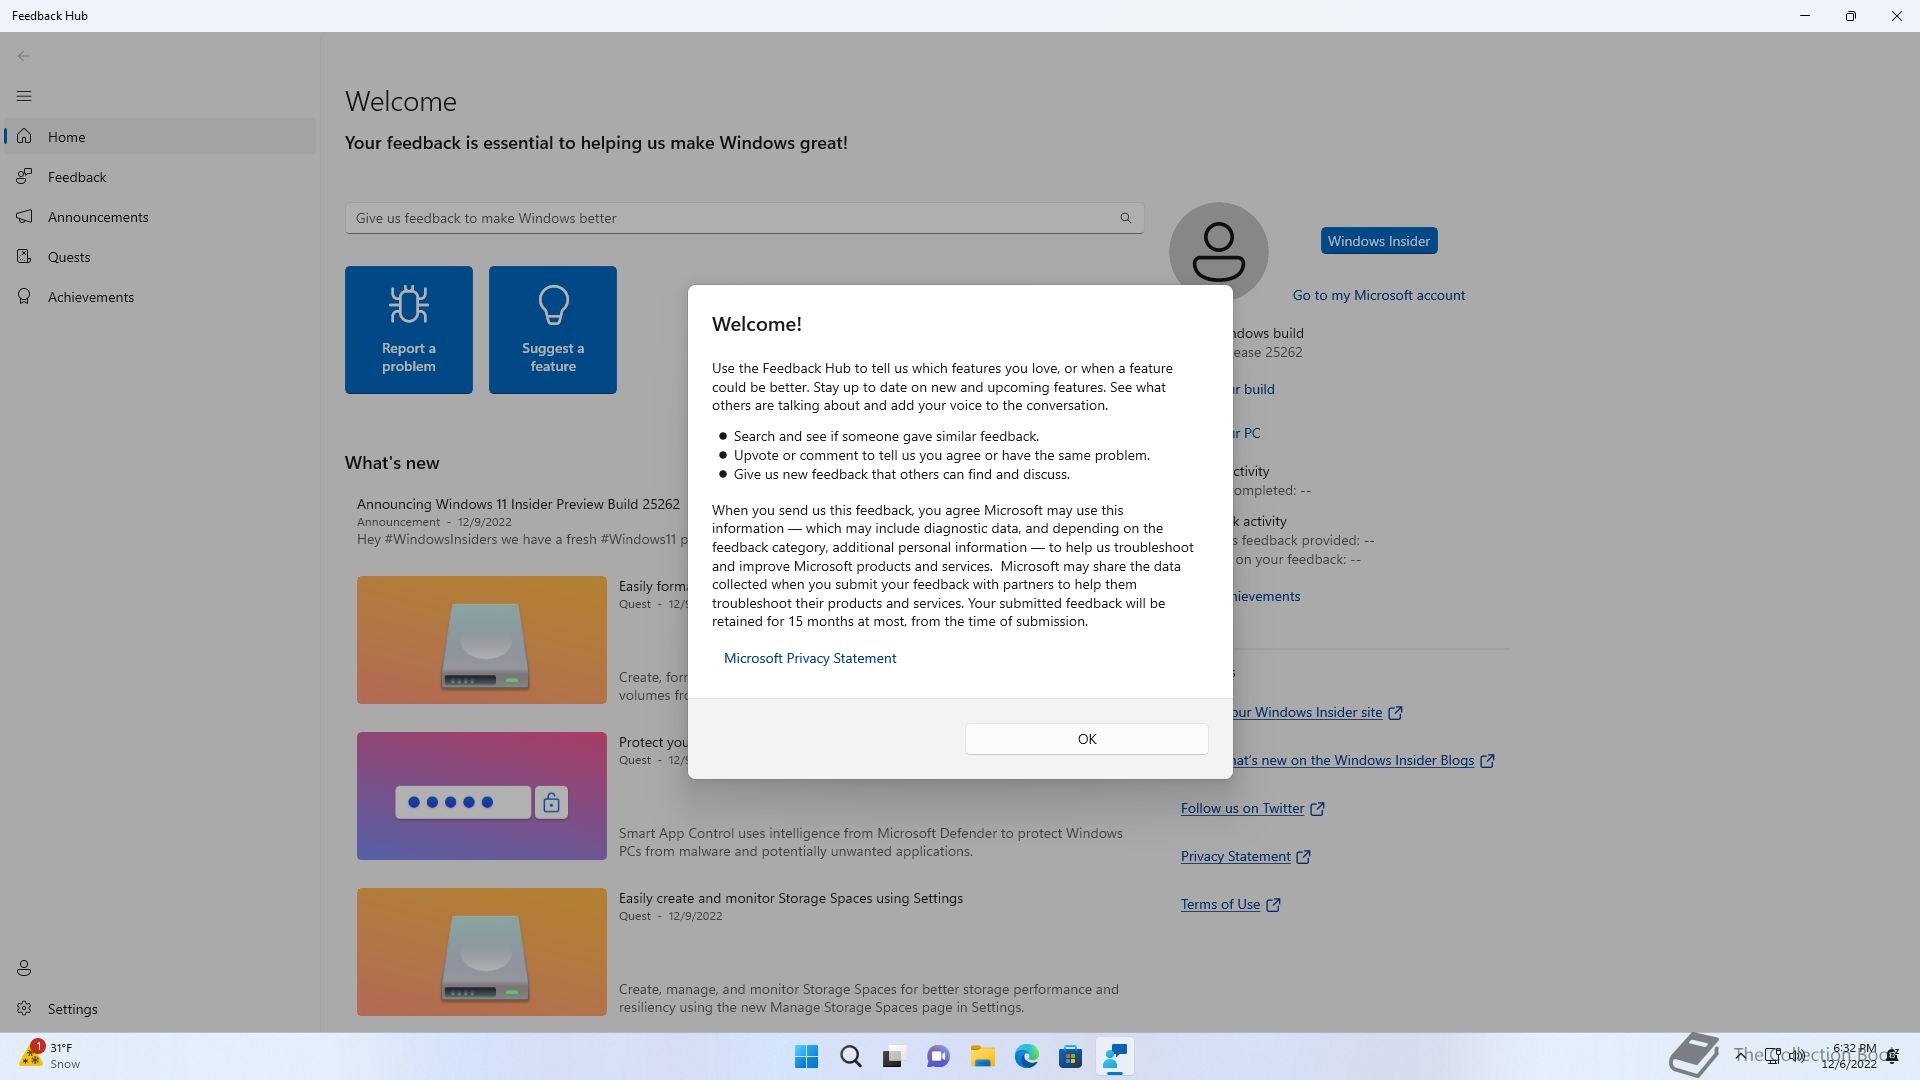Click the external-link icon beside Twitter link
The height and width of the screenshot is (1080, 1920).
click(x=1317, y=809)
